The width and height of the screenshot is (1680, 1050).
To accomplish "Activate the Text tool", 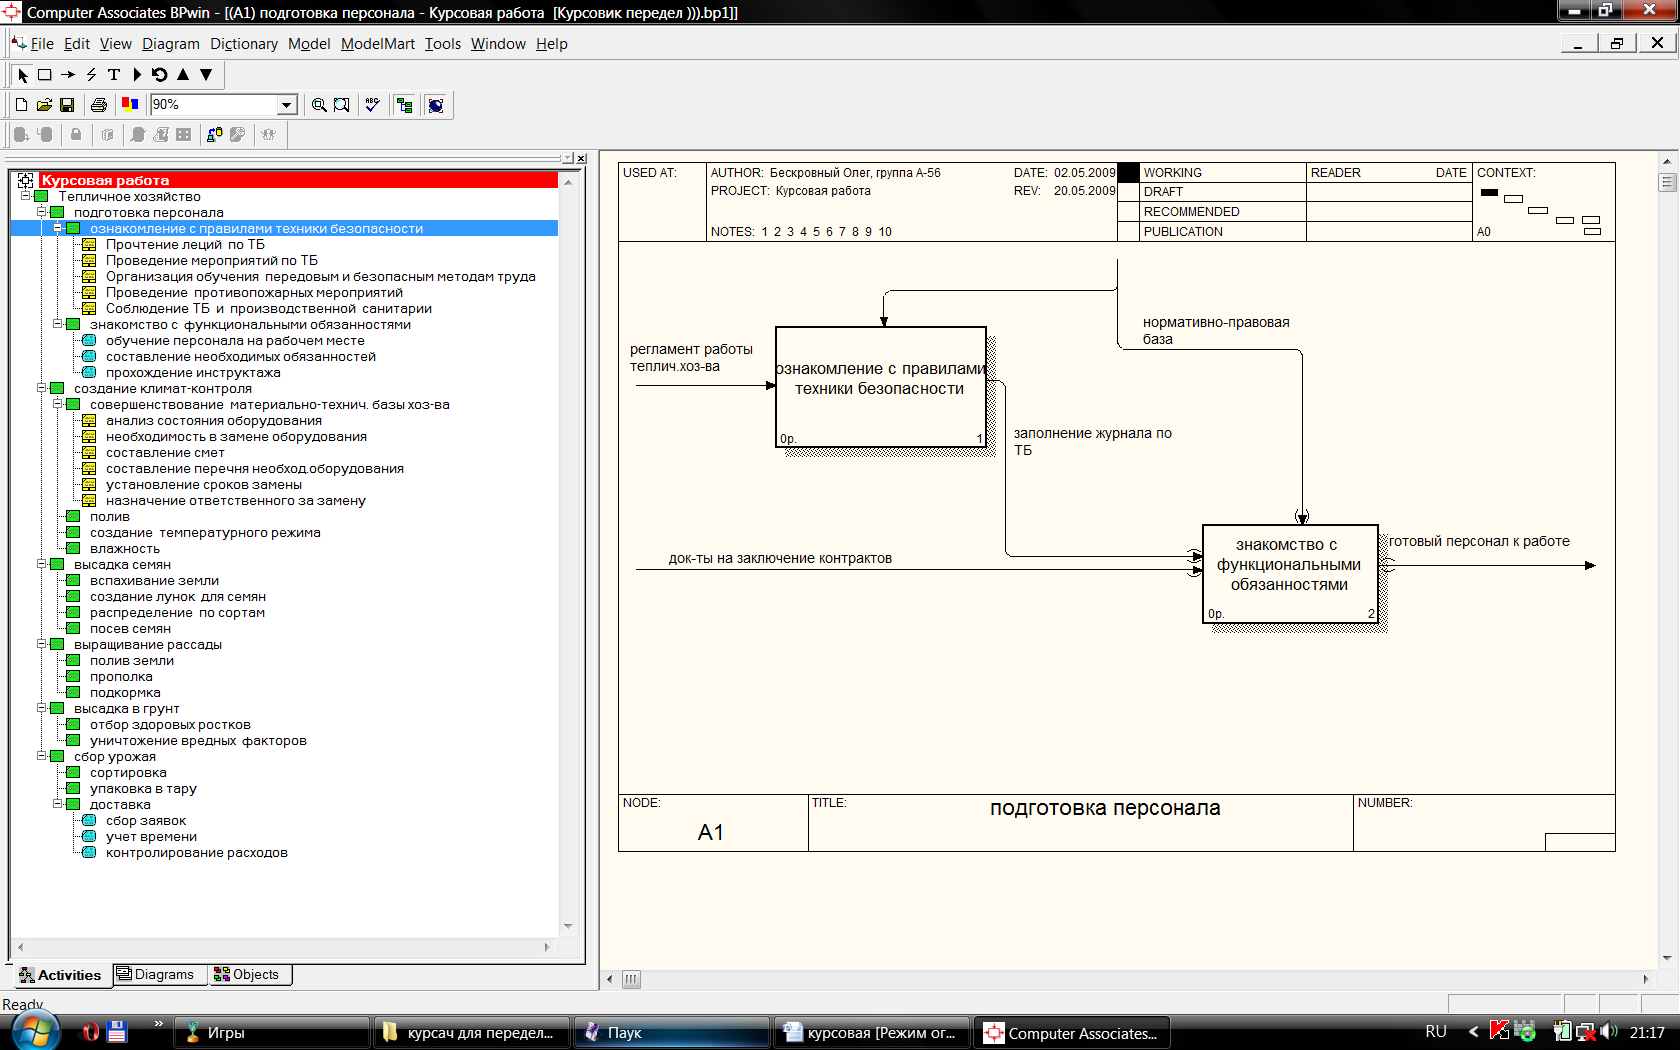I will coord(114,75).
